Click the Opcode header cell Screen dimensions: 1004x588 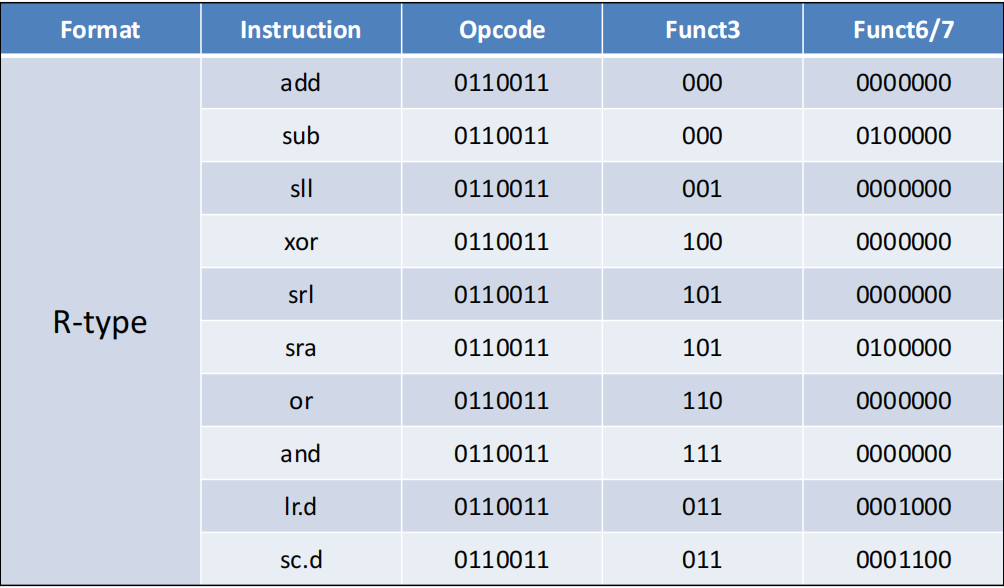[501, 29]
